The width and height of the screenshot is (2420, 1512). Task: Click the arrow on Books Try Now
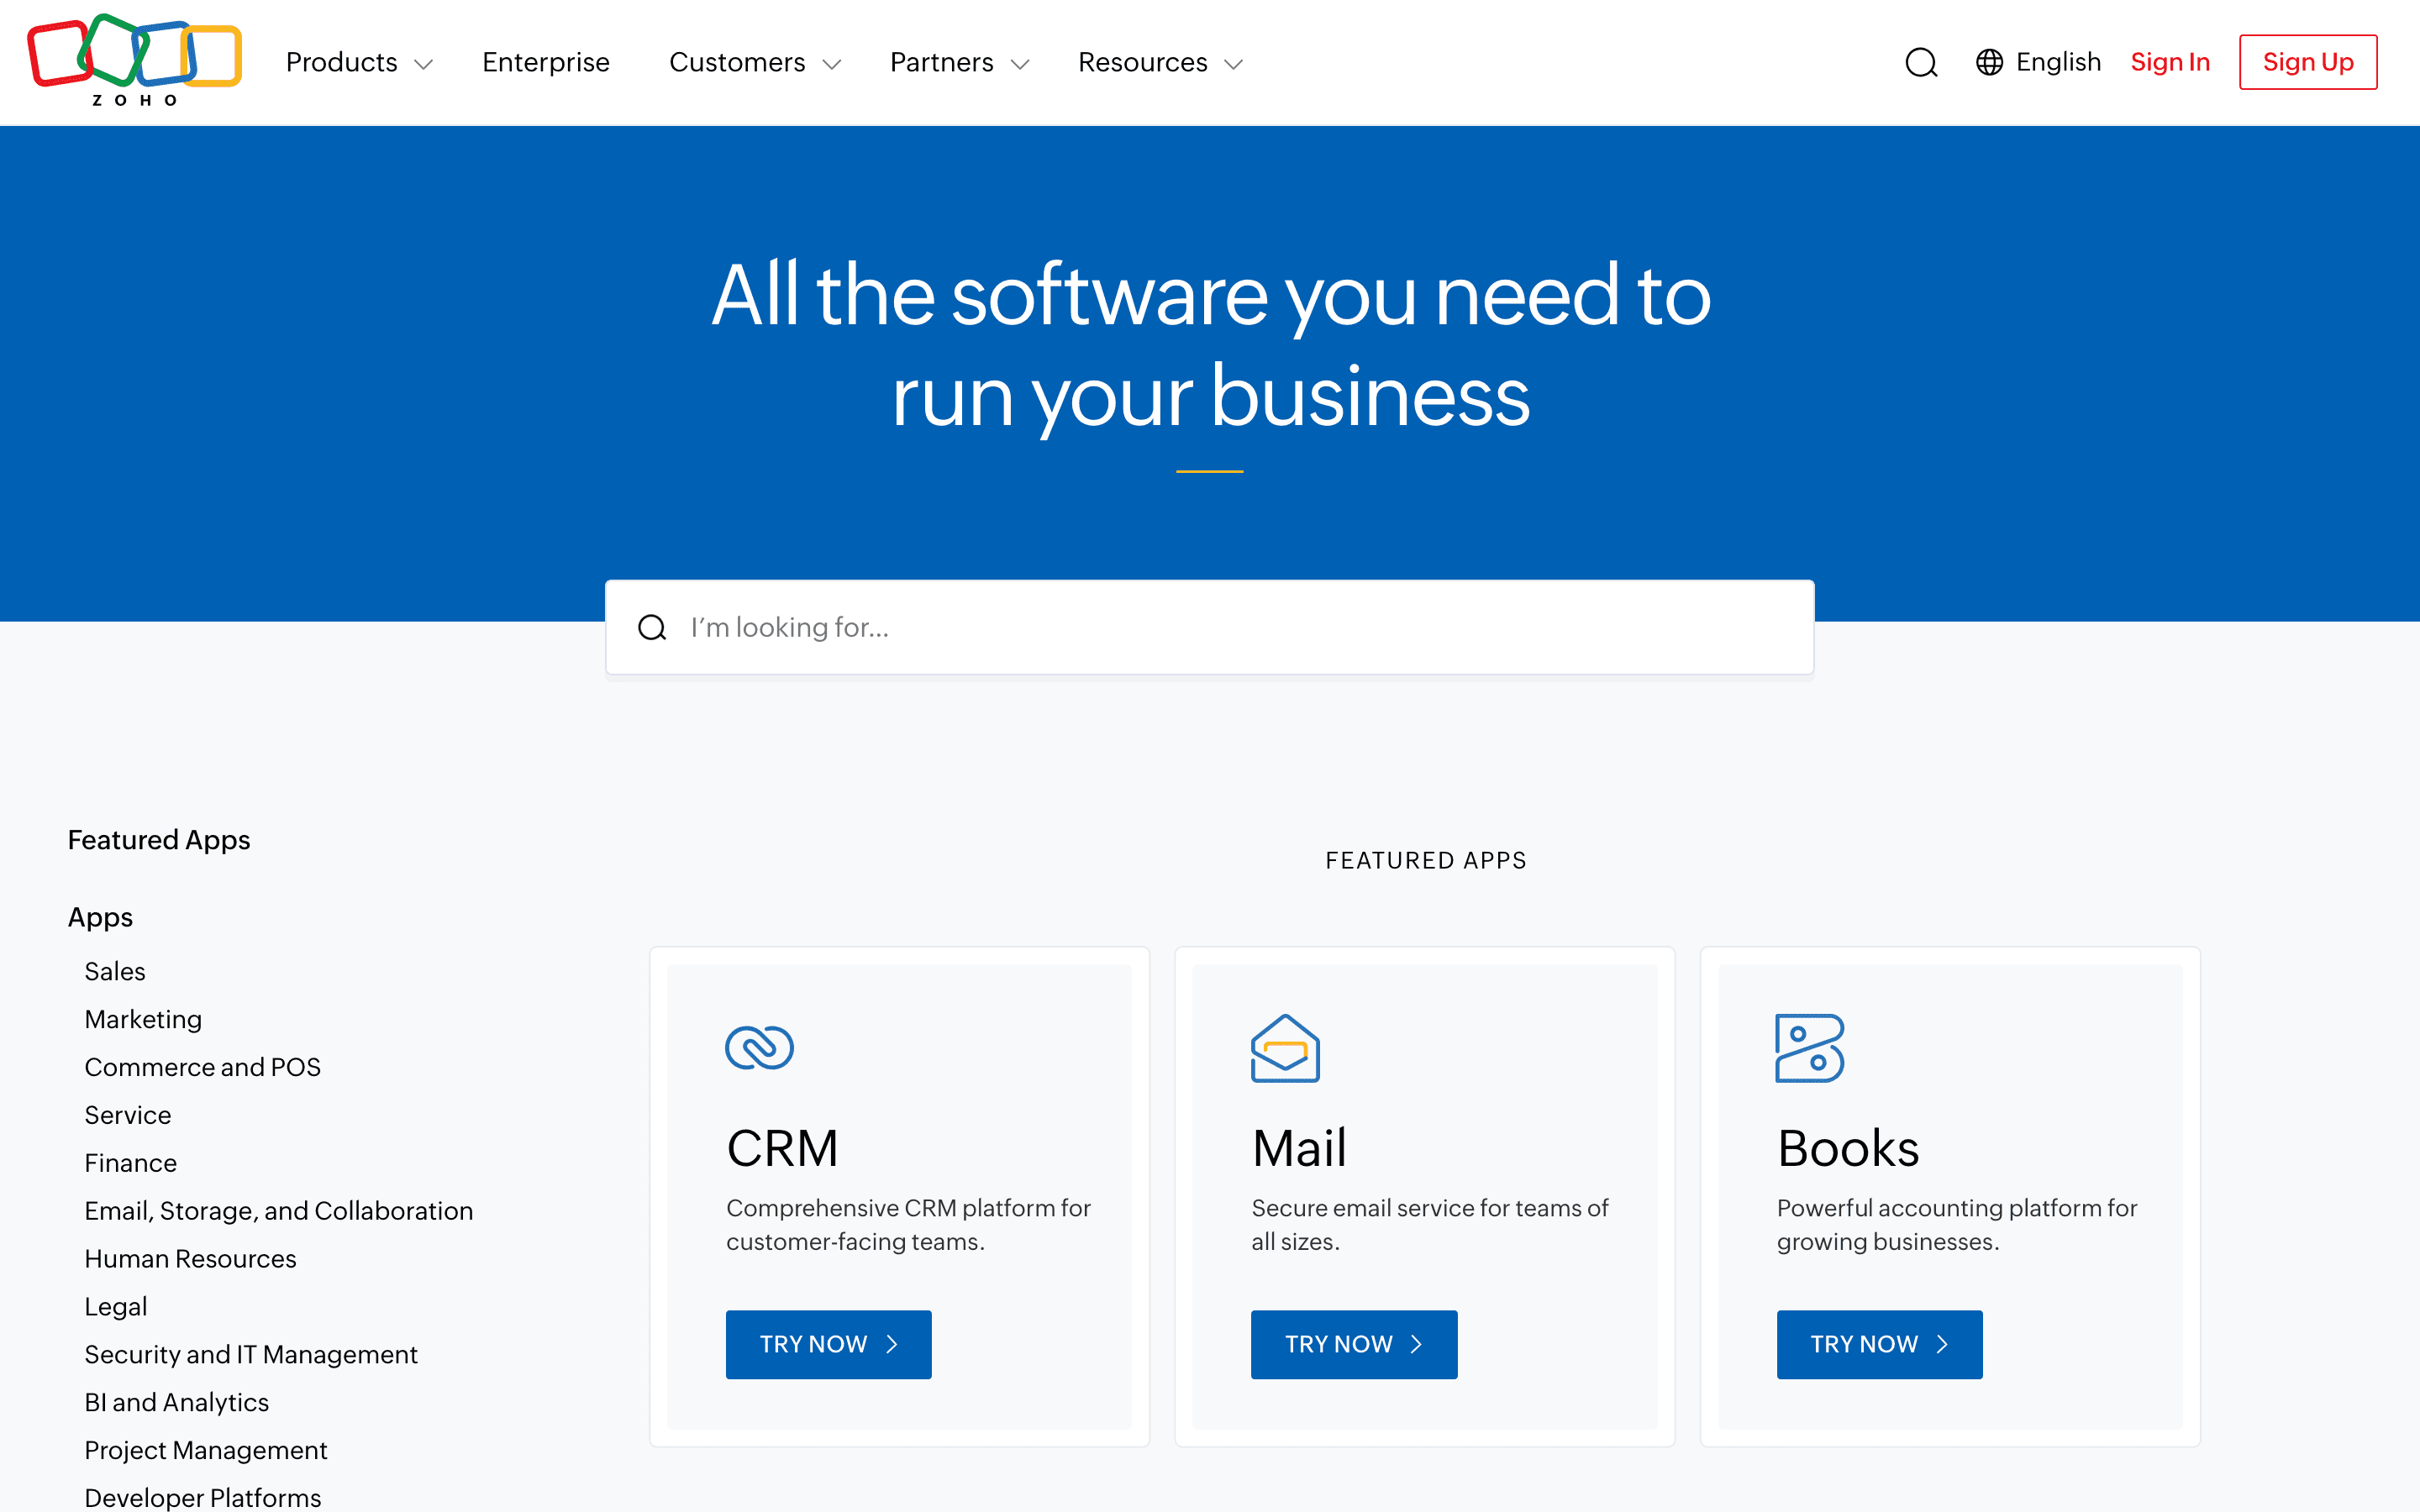pyautogui.click(x=1942, y=1344)
